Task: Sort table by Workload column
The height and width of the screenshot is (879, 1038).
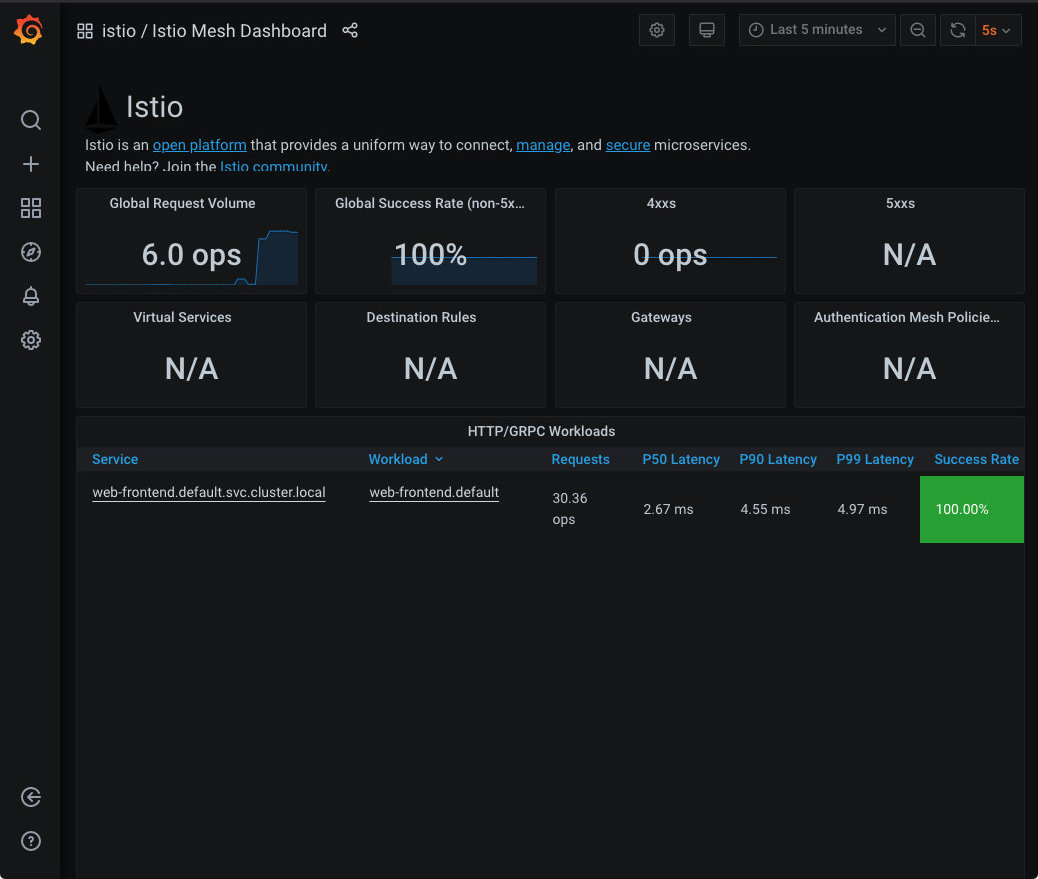Action: [x=398, y=459]
